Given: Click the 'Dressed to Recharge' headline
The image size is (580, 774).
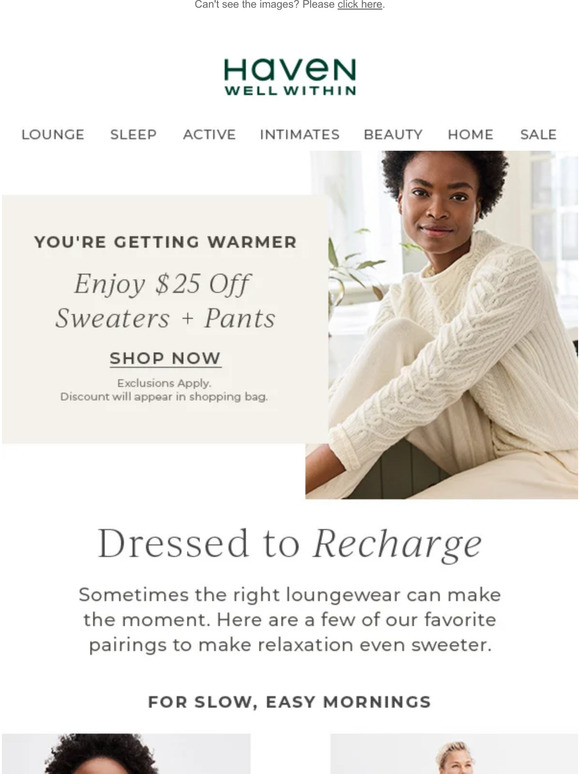Looking at the screenshot, I should click(290, 544).
